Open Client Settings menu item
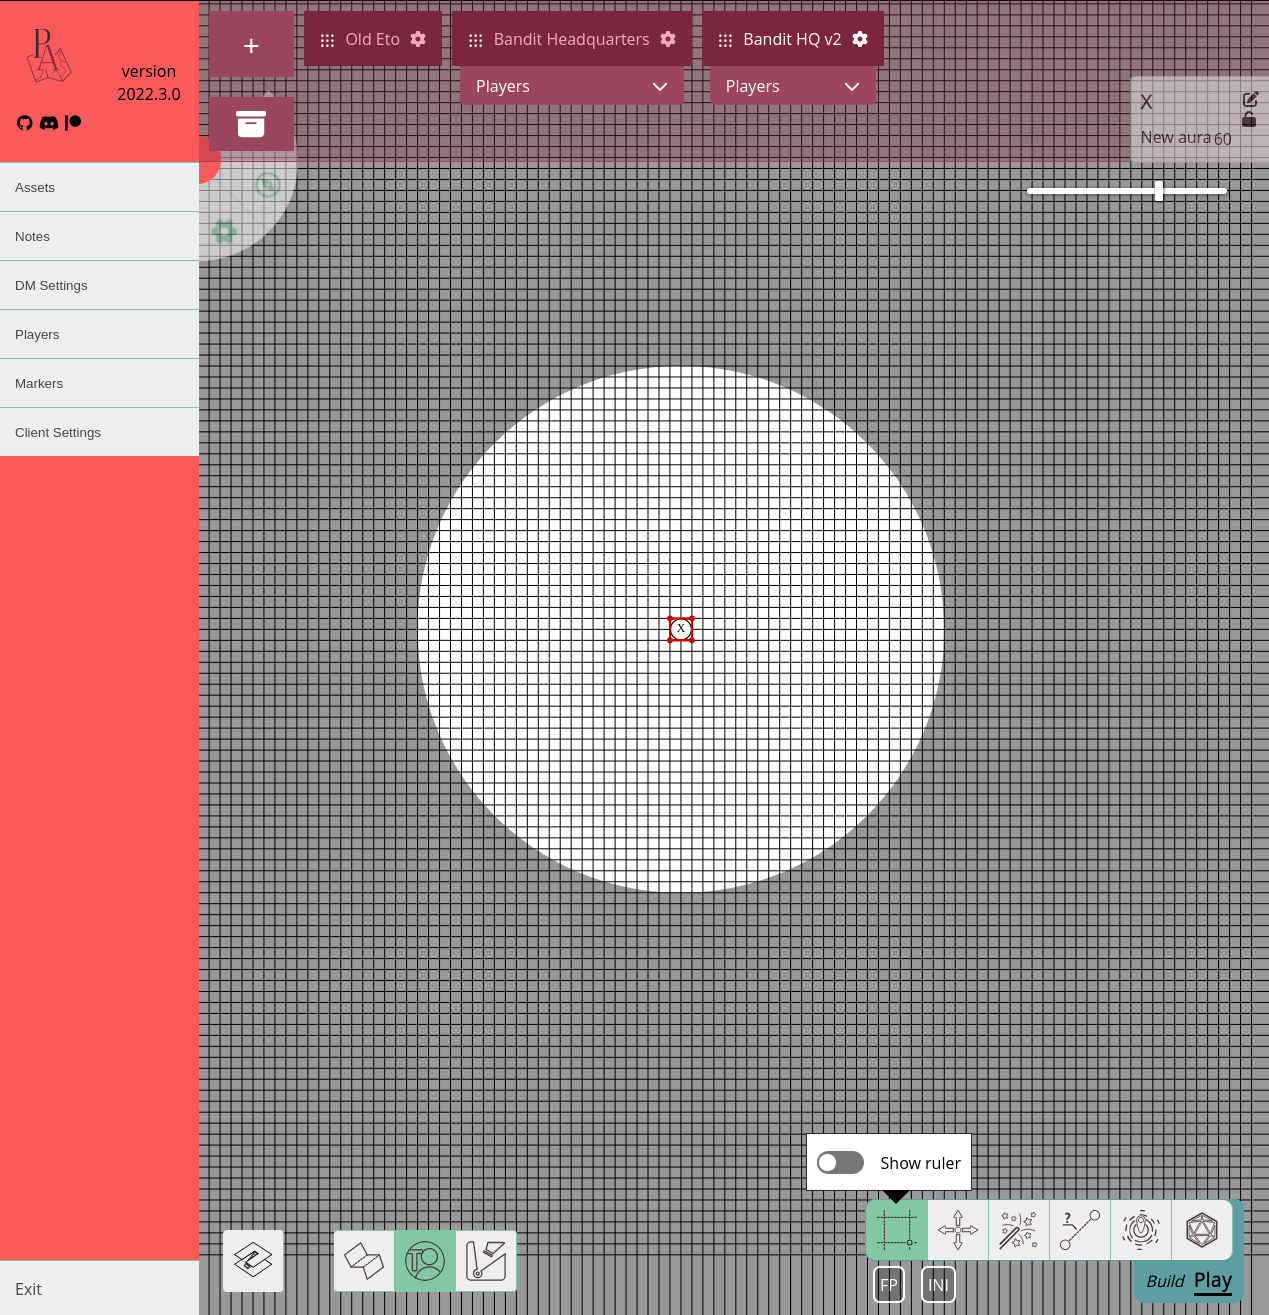 [99, 432]
